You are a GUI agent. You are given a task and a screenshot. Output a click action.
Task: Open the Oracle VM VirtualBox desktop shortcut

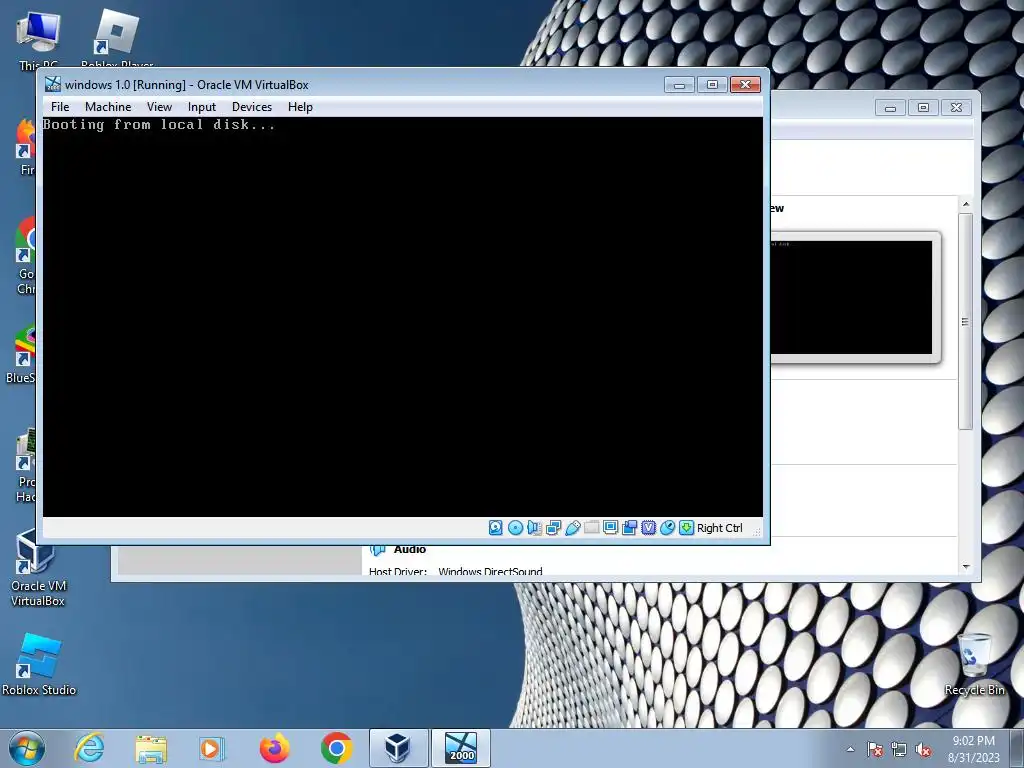coord(37,568)
